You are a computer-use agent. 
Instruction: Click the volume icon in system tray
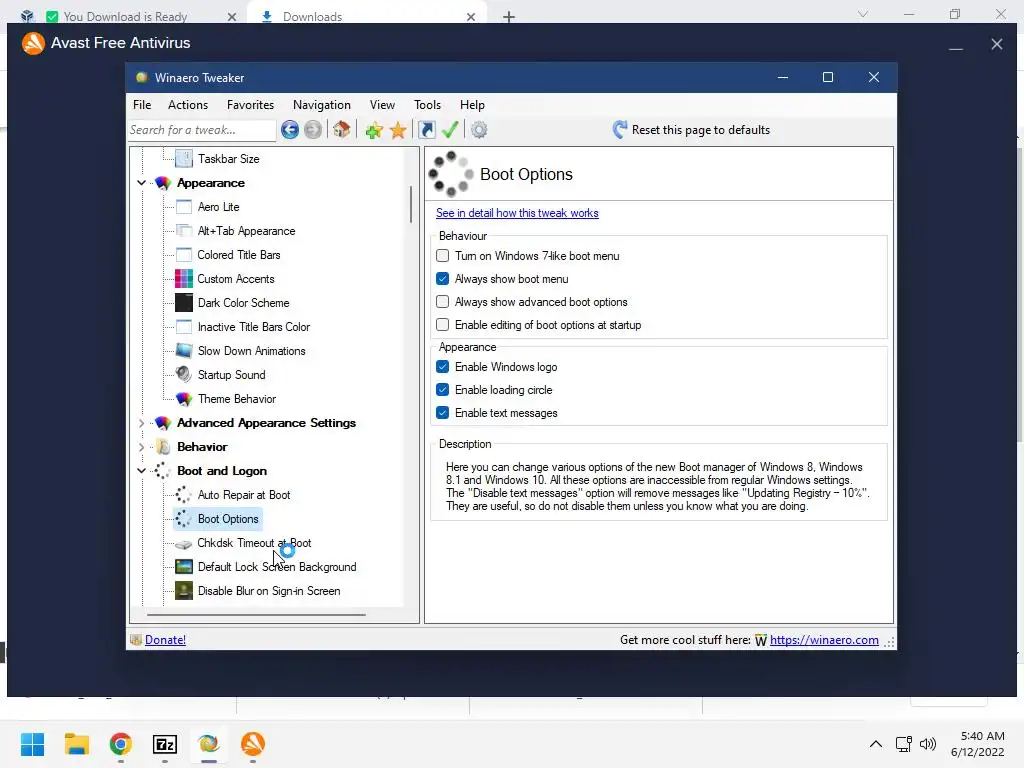tap(928, 744)
